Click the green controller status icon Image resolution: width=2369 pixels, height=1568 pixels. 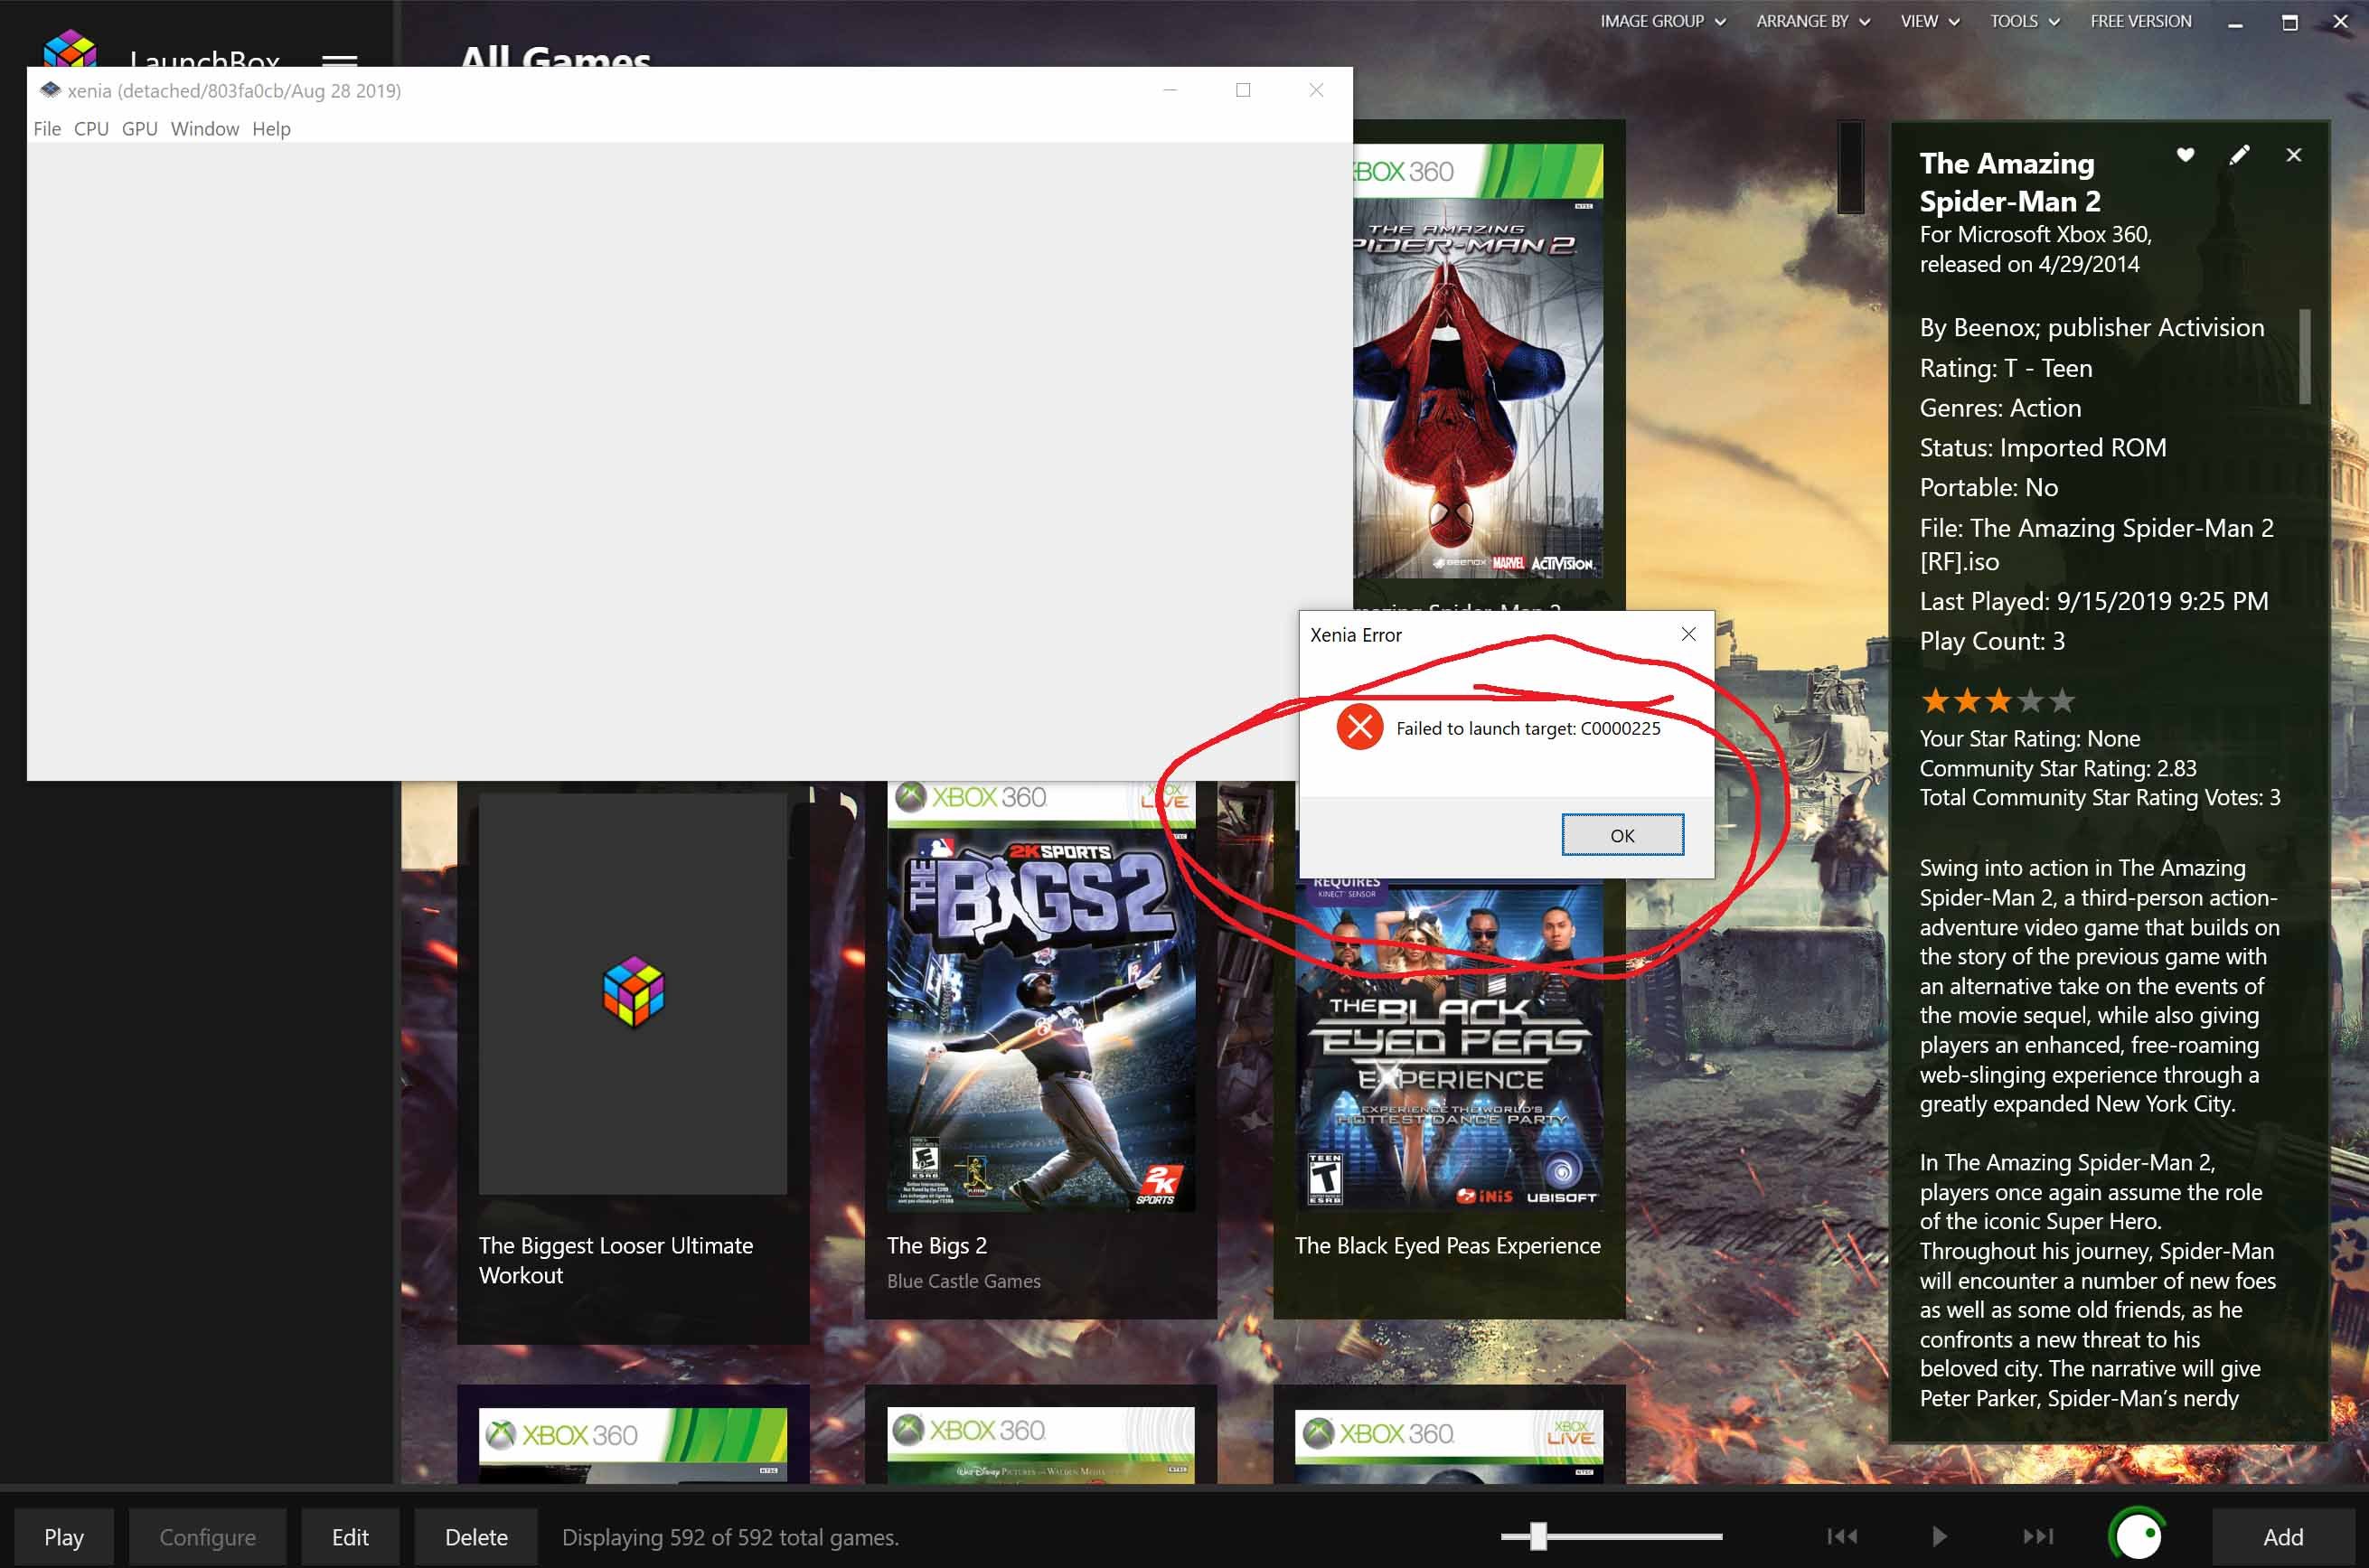pos(2137,1535)
